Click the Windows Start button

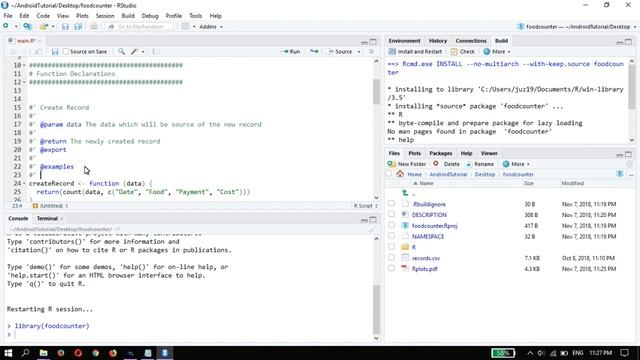point(8,353)
